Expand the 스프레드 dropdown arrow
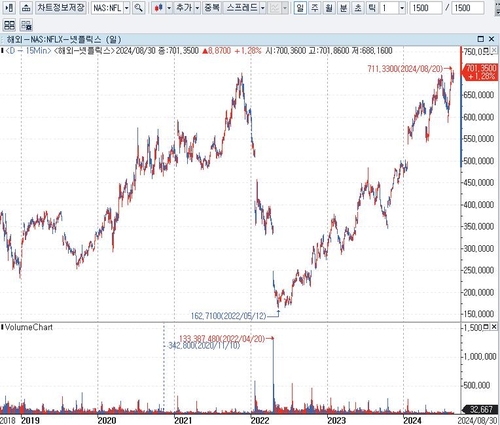Image resolution: width=500 pixels, height=425 pixels. click(x=263, y=8)
